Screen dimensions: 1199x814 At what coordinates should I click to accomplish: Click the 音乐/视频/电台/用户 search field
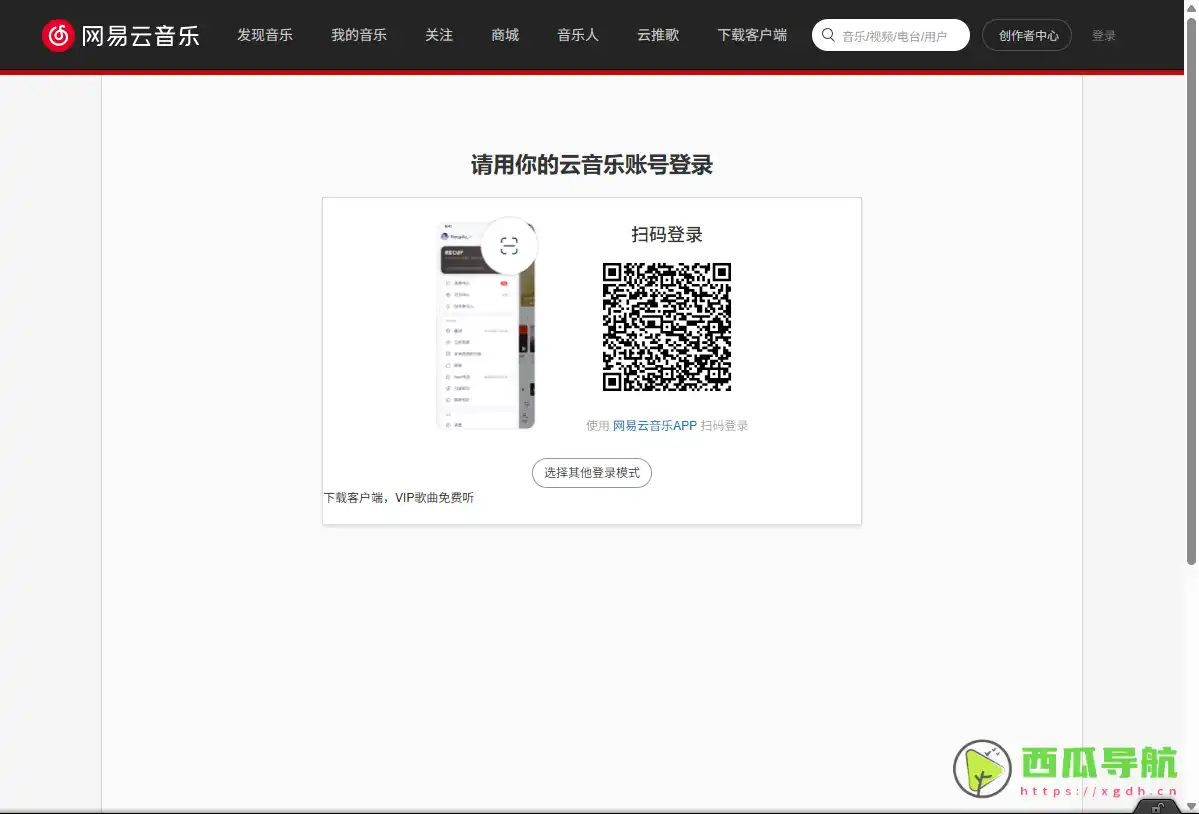[x=895, y=34]
